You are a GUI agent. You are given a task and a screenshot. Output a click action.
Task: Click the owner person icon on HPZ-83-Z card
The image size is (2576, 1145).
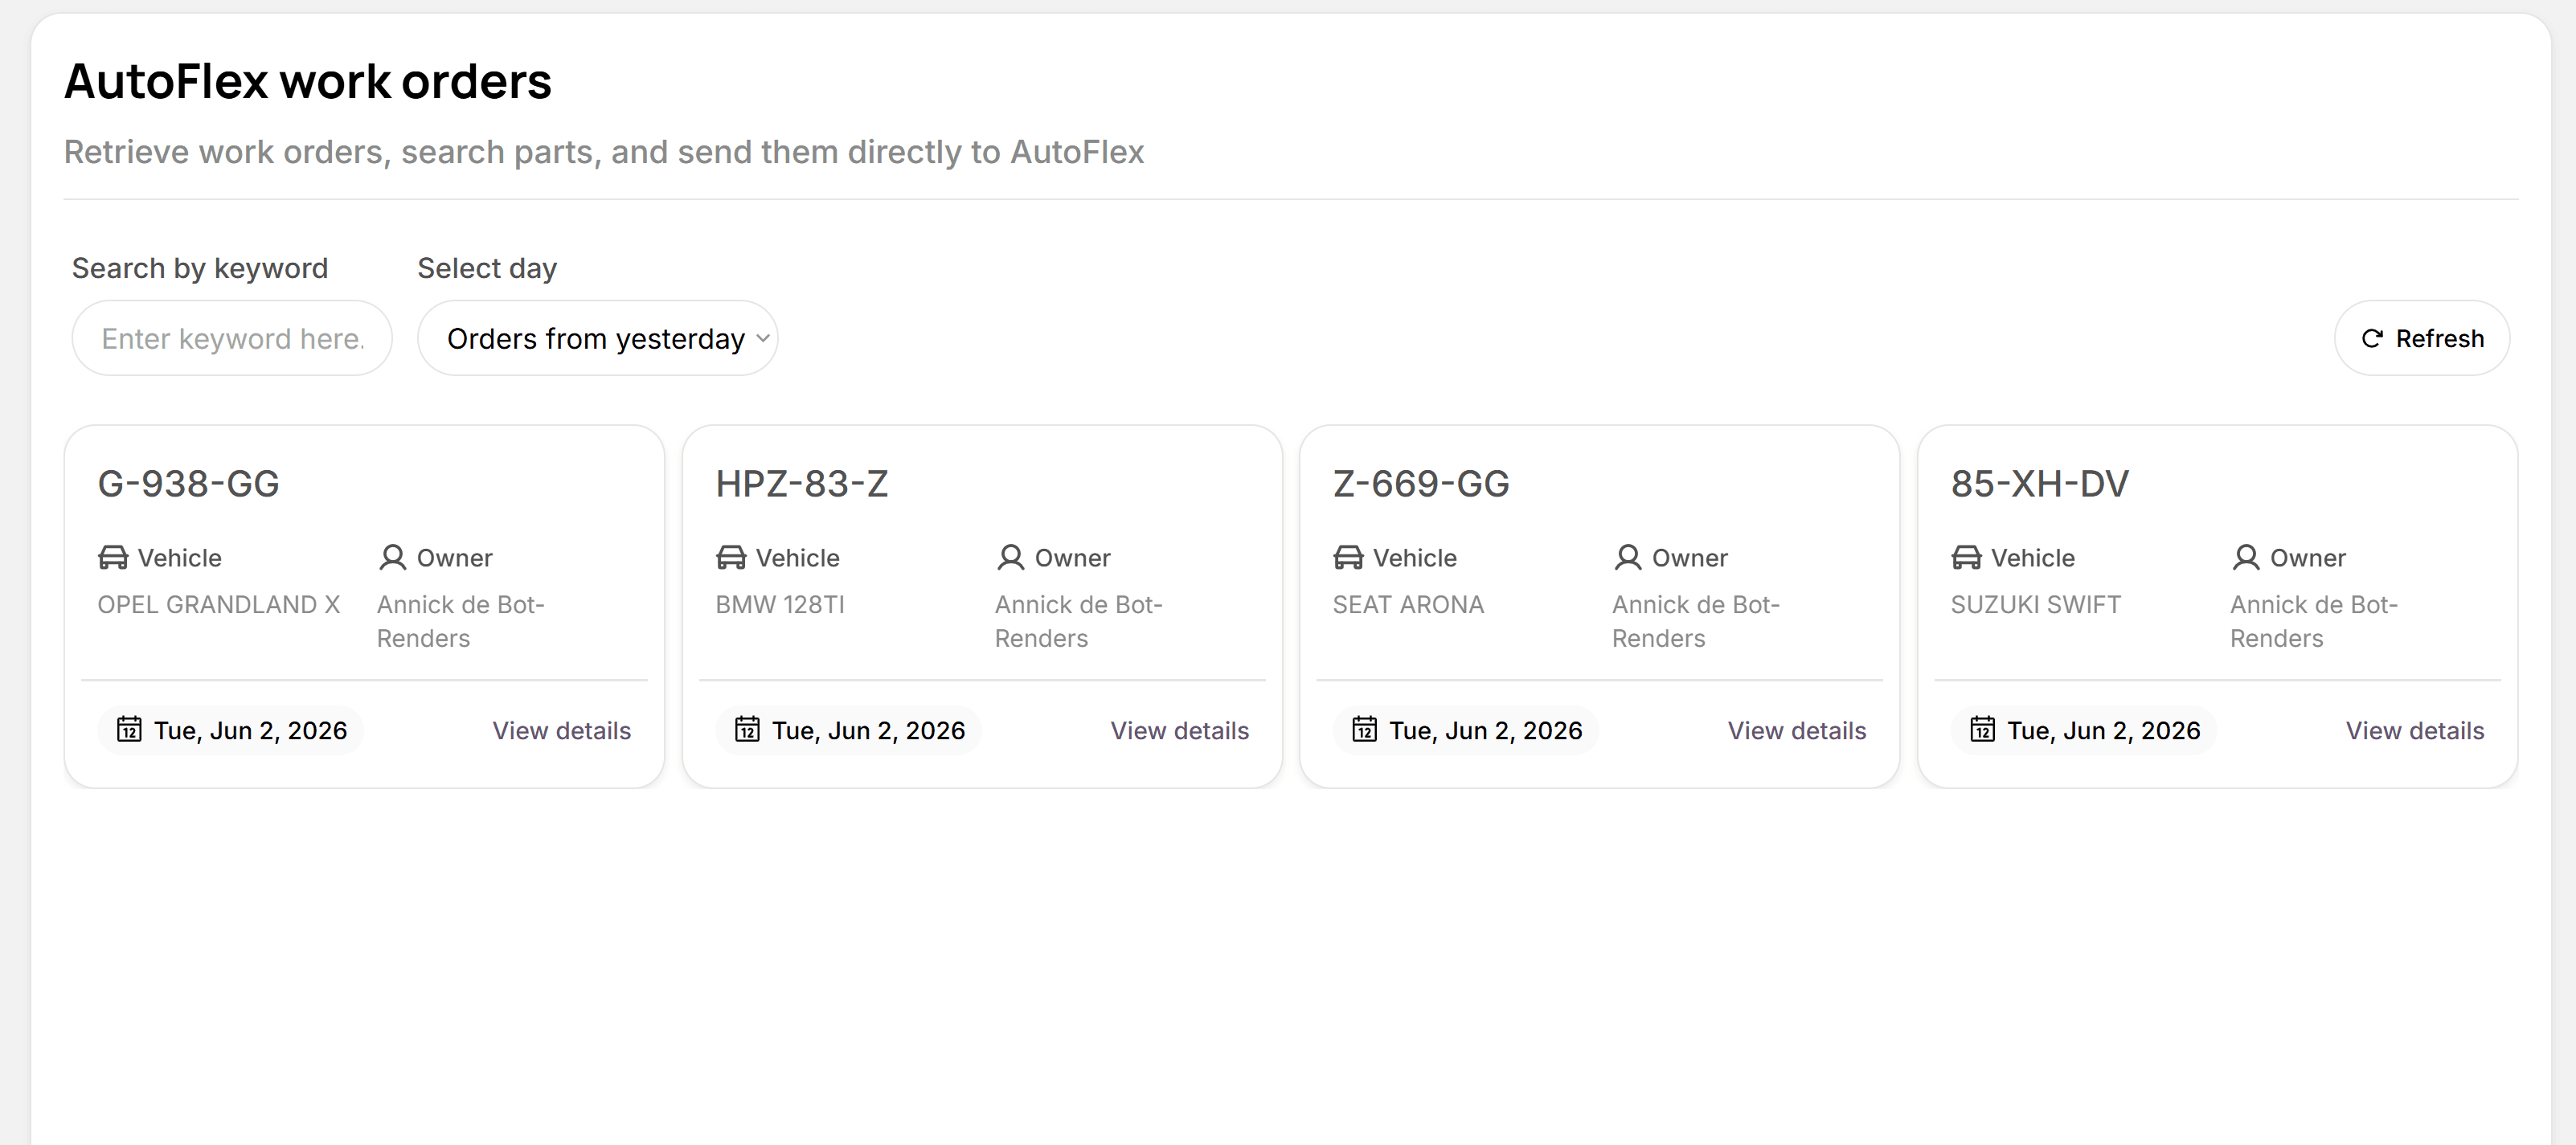pos(1011,557)
